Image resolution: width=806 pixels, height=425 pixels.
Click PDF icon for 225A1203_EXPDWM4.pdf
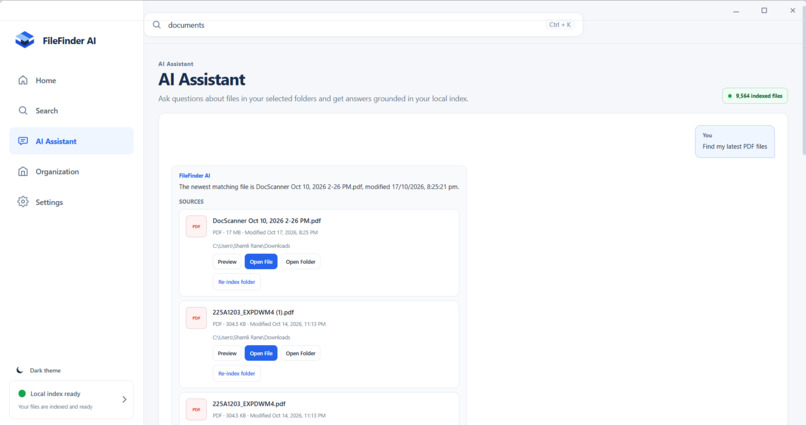coord(196,409)
